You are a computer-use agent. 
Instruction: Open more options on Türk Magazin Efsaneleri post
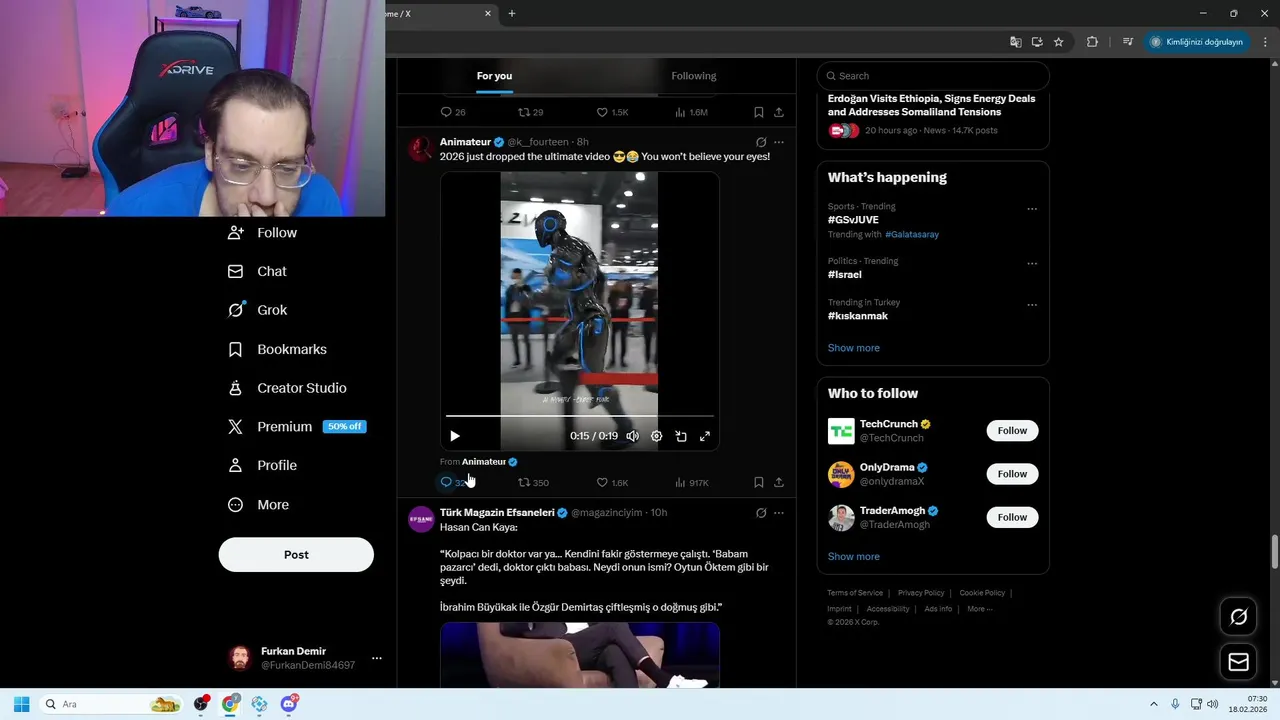pyautogui.click(x=779, y=513)
